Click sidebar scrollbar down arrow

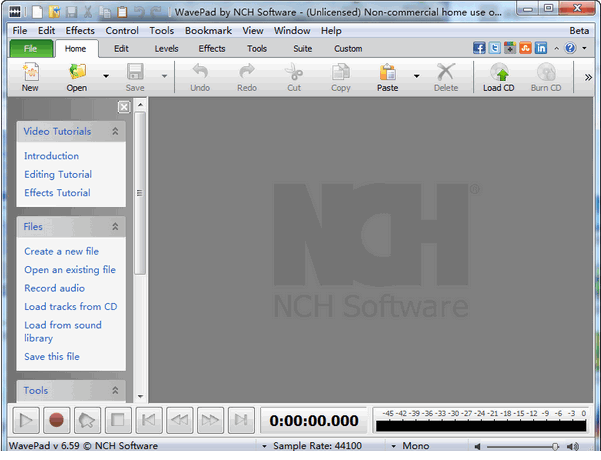pyautogui.click(x=140, y=396)
